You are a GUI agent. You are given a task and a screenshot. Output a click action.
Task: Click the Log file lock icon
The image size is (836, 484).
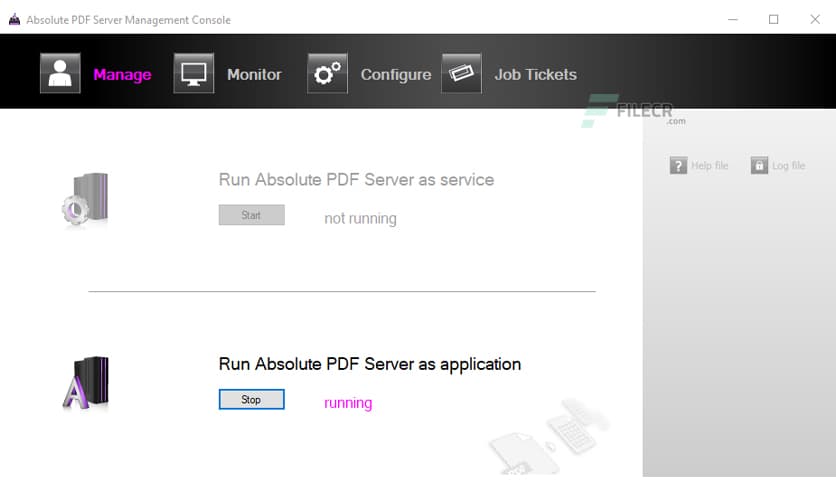759,165
